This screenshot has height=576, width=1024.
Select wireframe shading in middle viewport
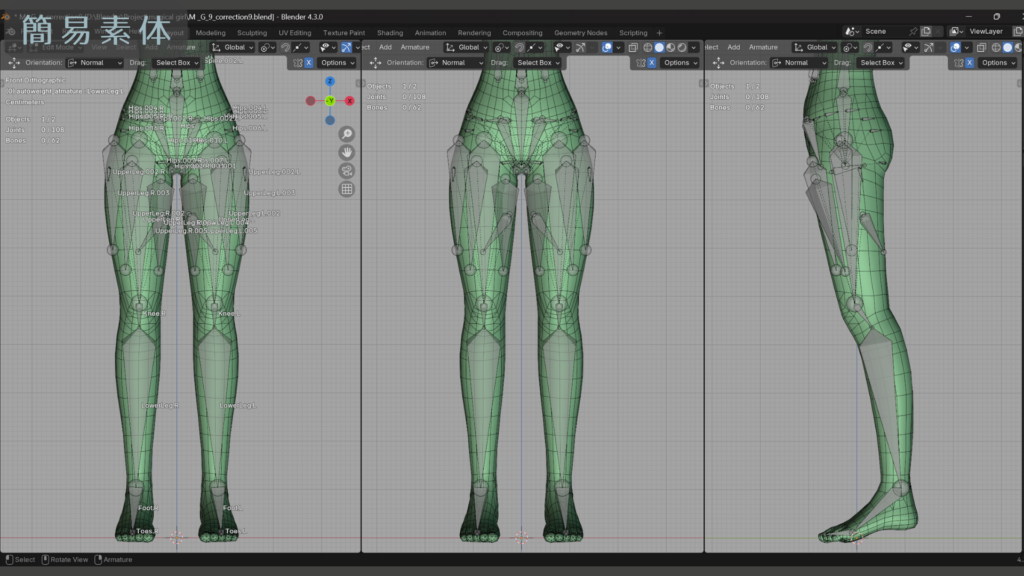tap(647, 47)
